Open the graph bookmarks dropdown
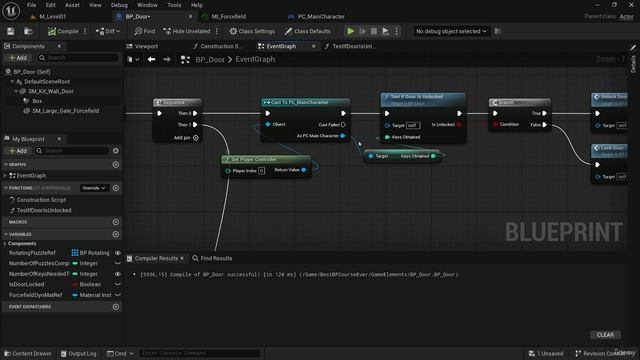The image size is (640, 360). tap(133, 60)
